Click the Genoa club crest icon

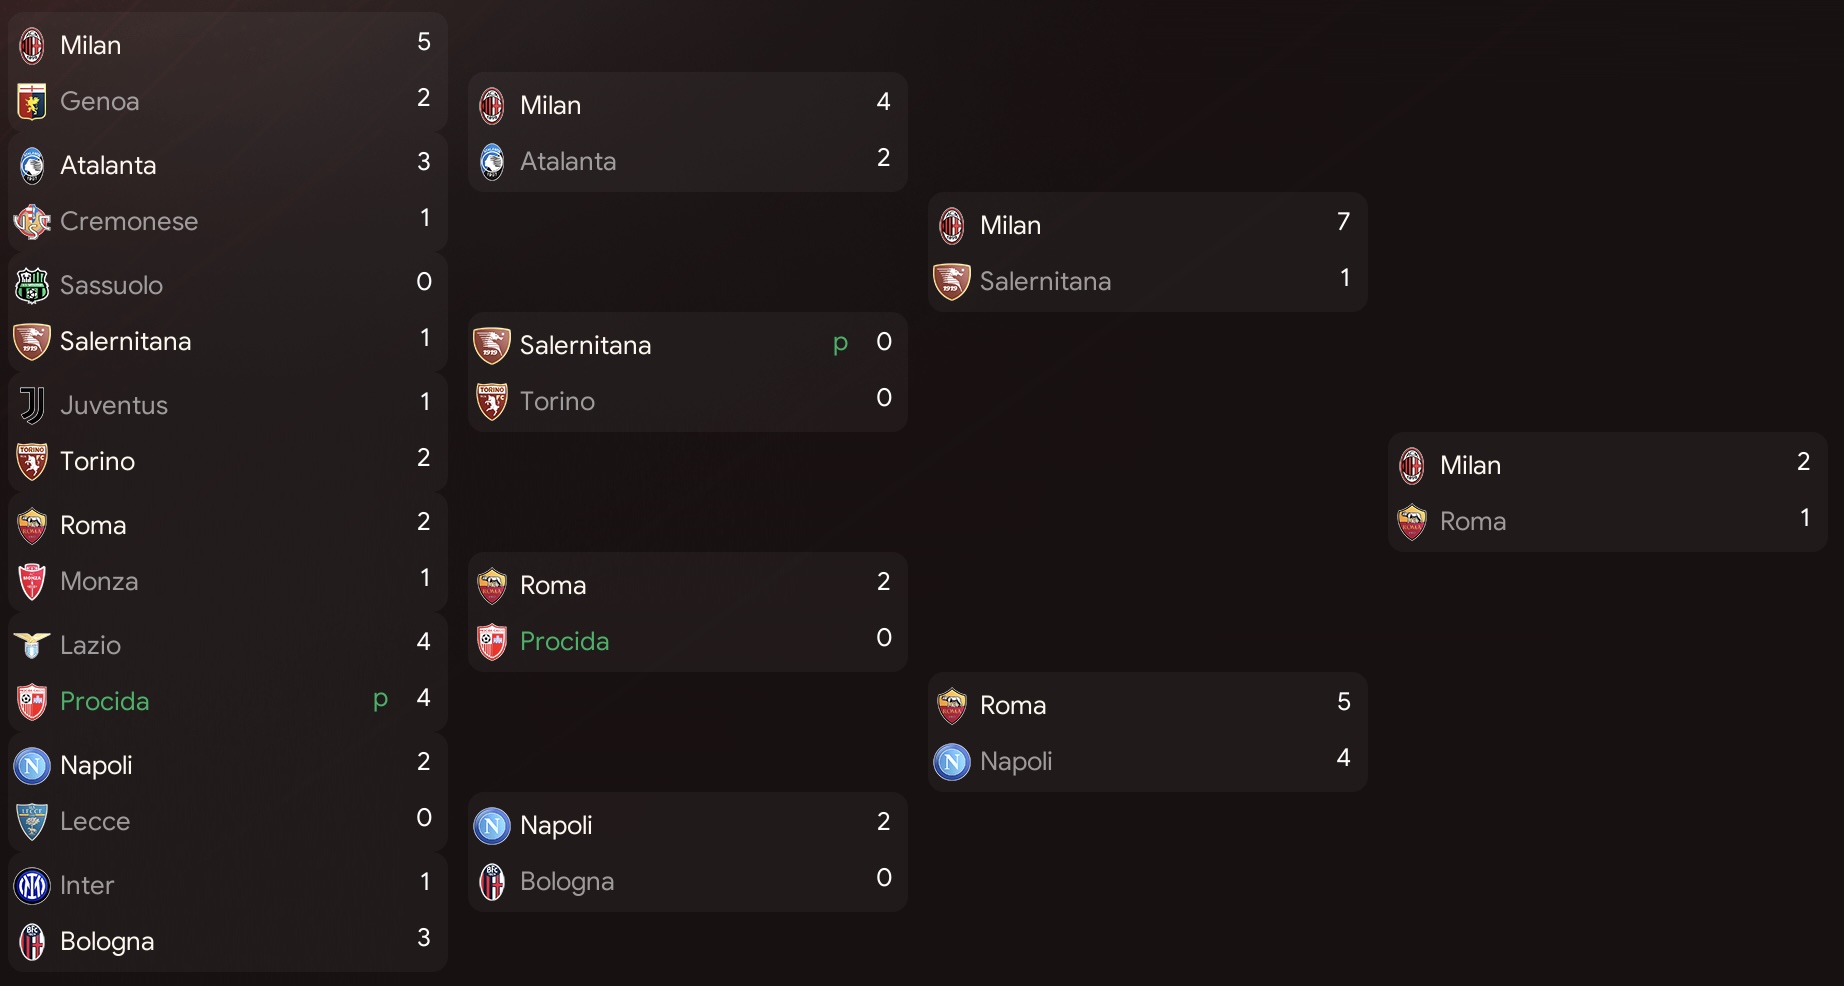point(32,102)
